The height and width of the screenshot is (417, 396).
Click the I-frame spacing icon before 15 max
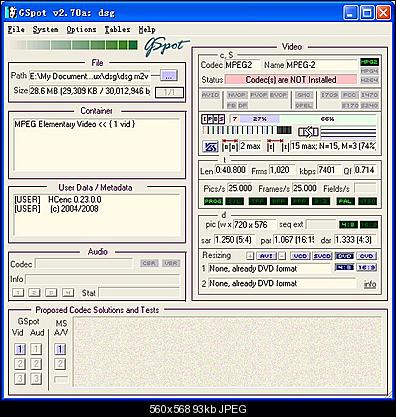(x=278, y=145)
